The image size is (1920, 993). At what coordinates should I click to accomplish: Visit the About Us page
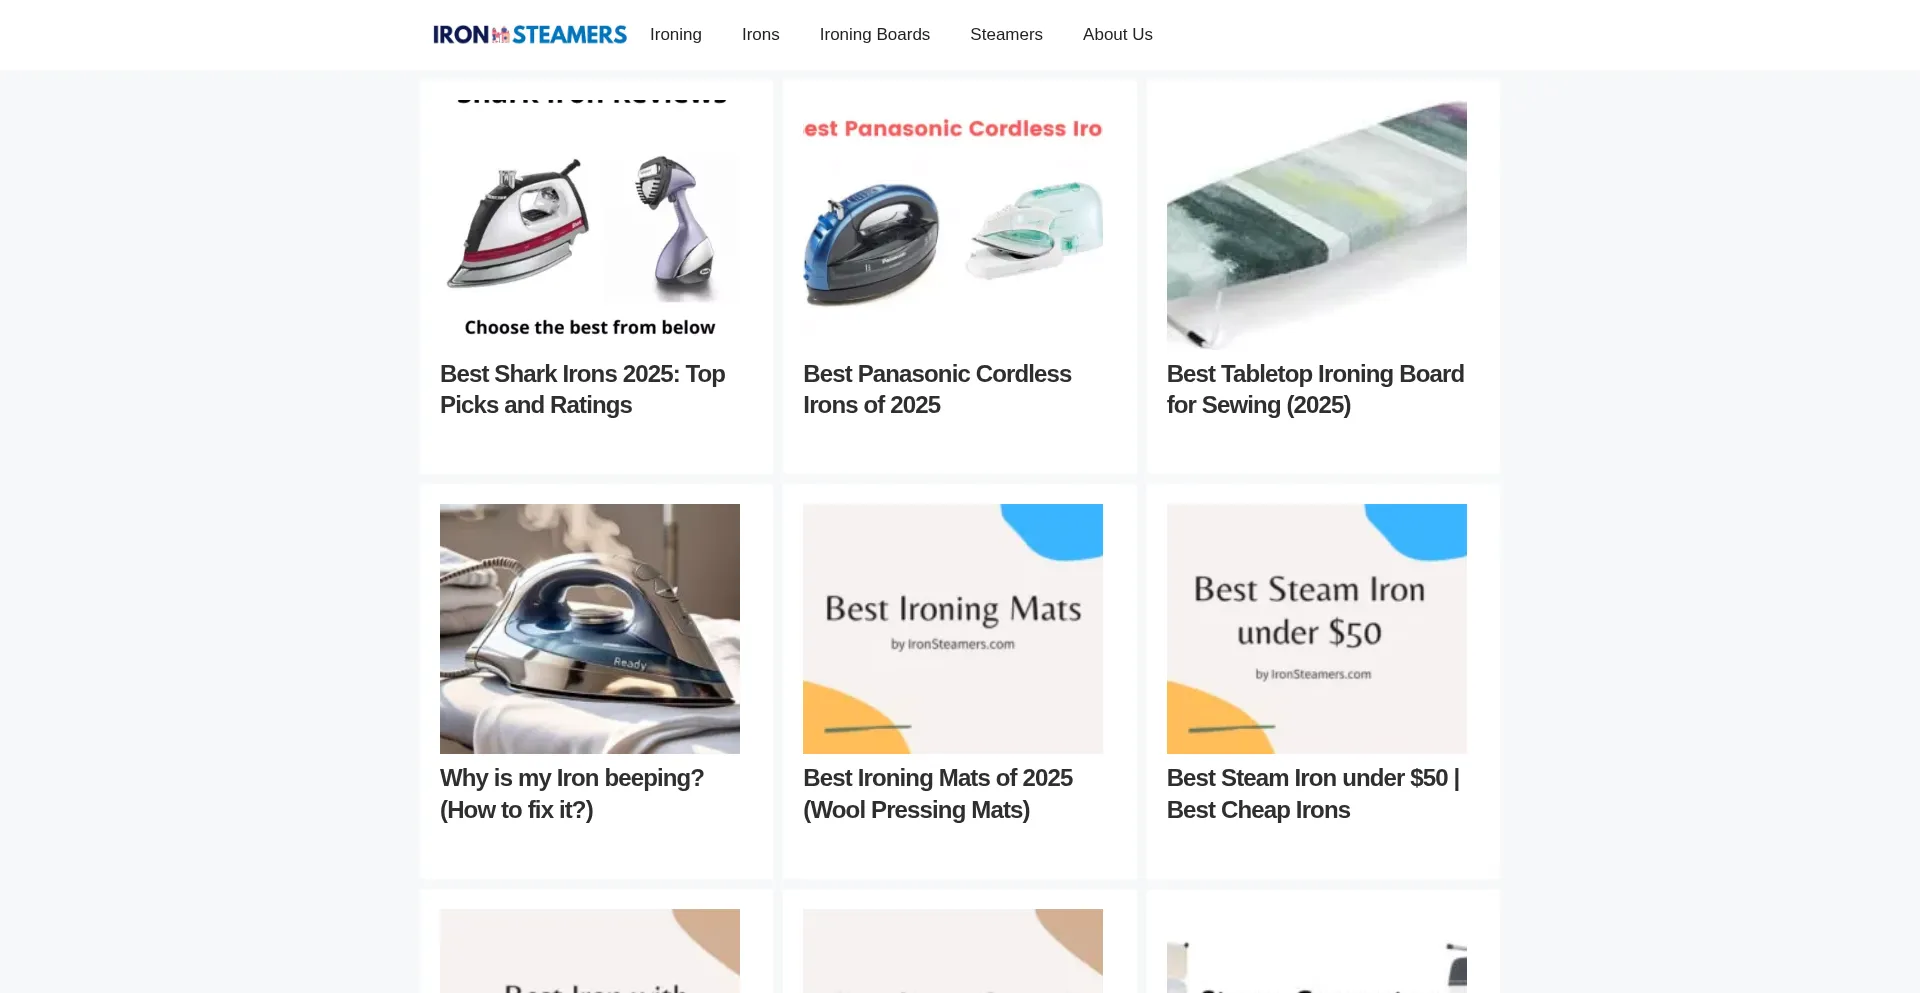(1118, 35)
